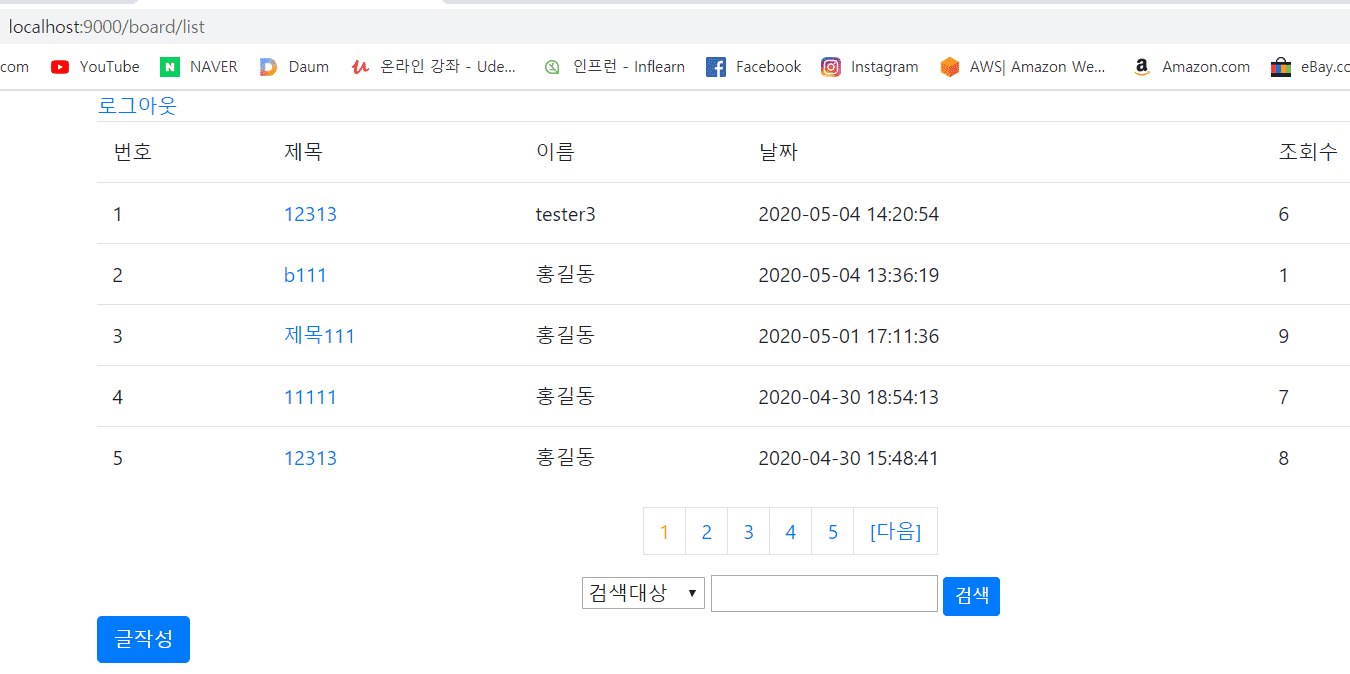1350x674 pixels.
Task: Open the post titled b111
Action: click(305, 275)
